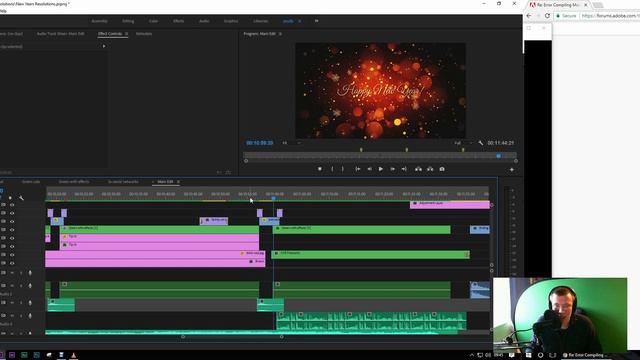Click the current timecode field in program monitor
The height and width of the screenshot is (360, 640).
pyautogui.click(x=260, y=143)
